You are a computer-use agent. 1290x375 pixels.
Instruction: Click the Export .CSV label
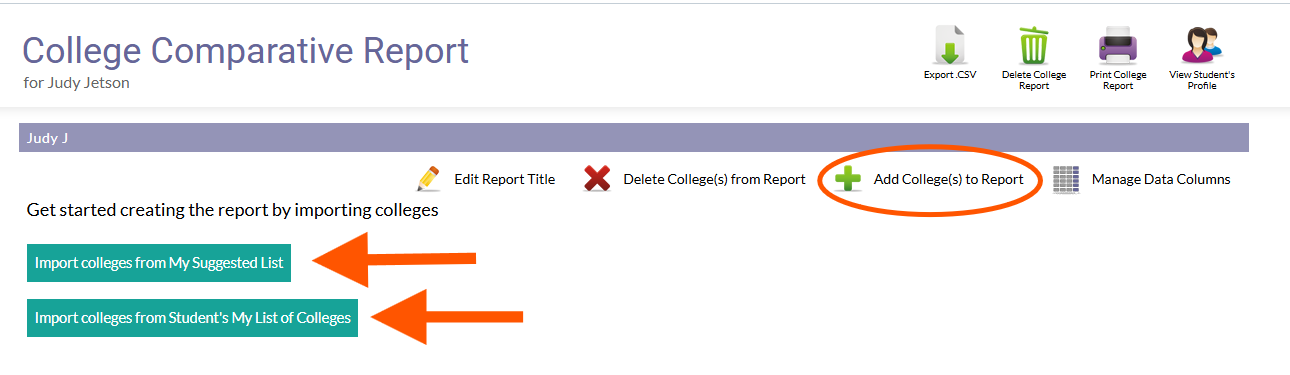coord(949,75)
